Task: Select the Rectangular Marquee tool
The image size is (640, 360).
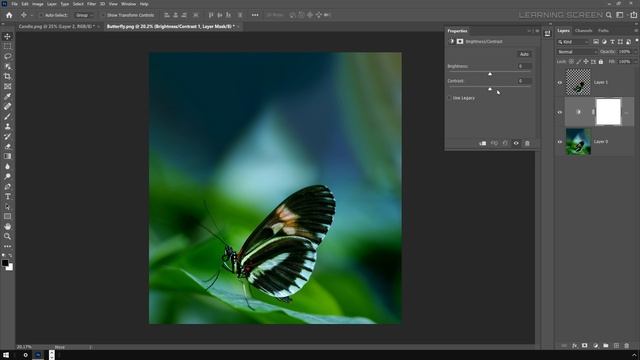Action: [7, 46]
